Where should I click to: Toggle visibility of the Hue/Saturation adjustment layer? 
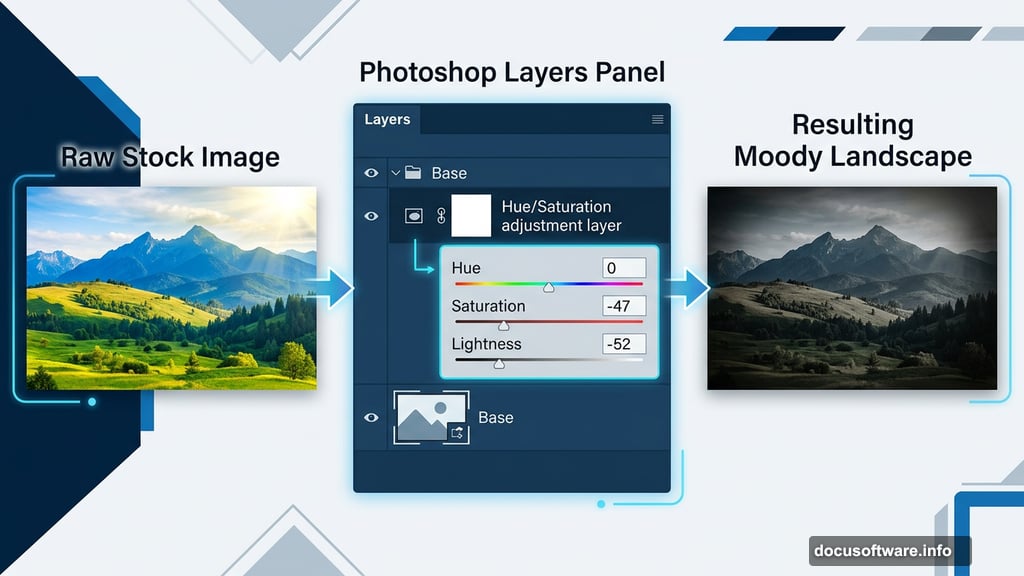click(x=371, y=214)
